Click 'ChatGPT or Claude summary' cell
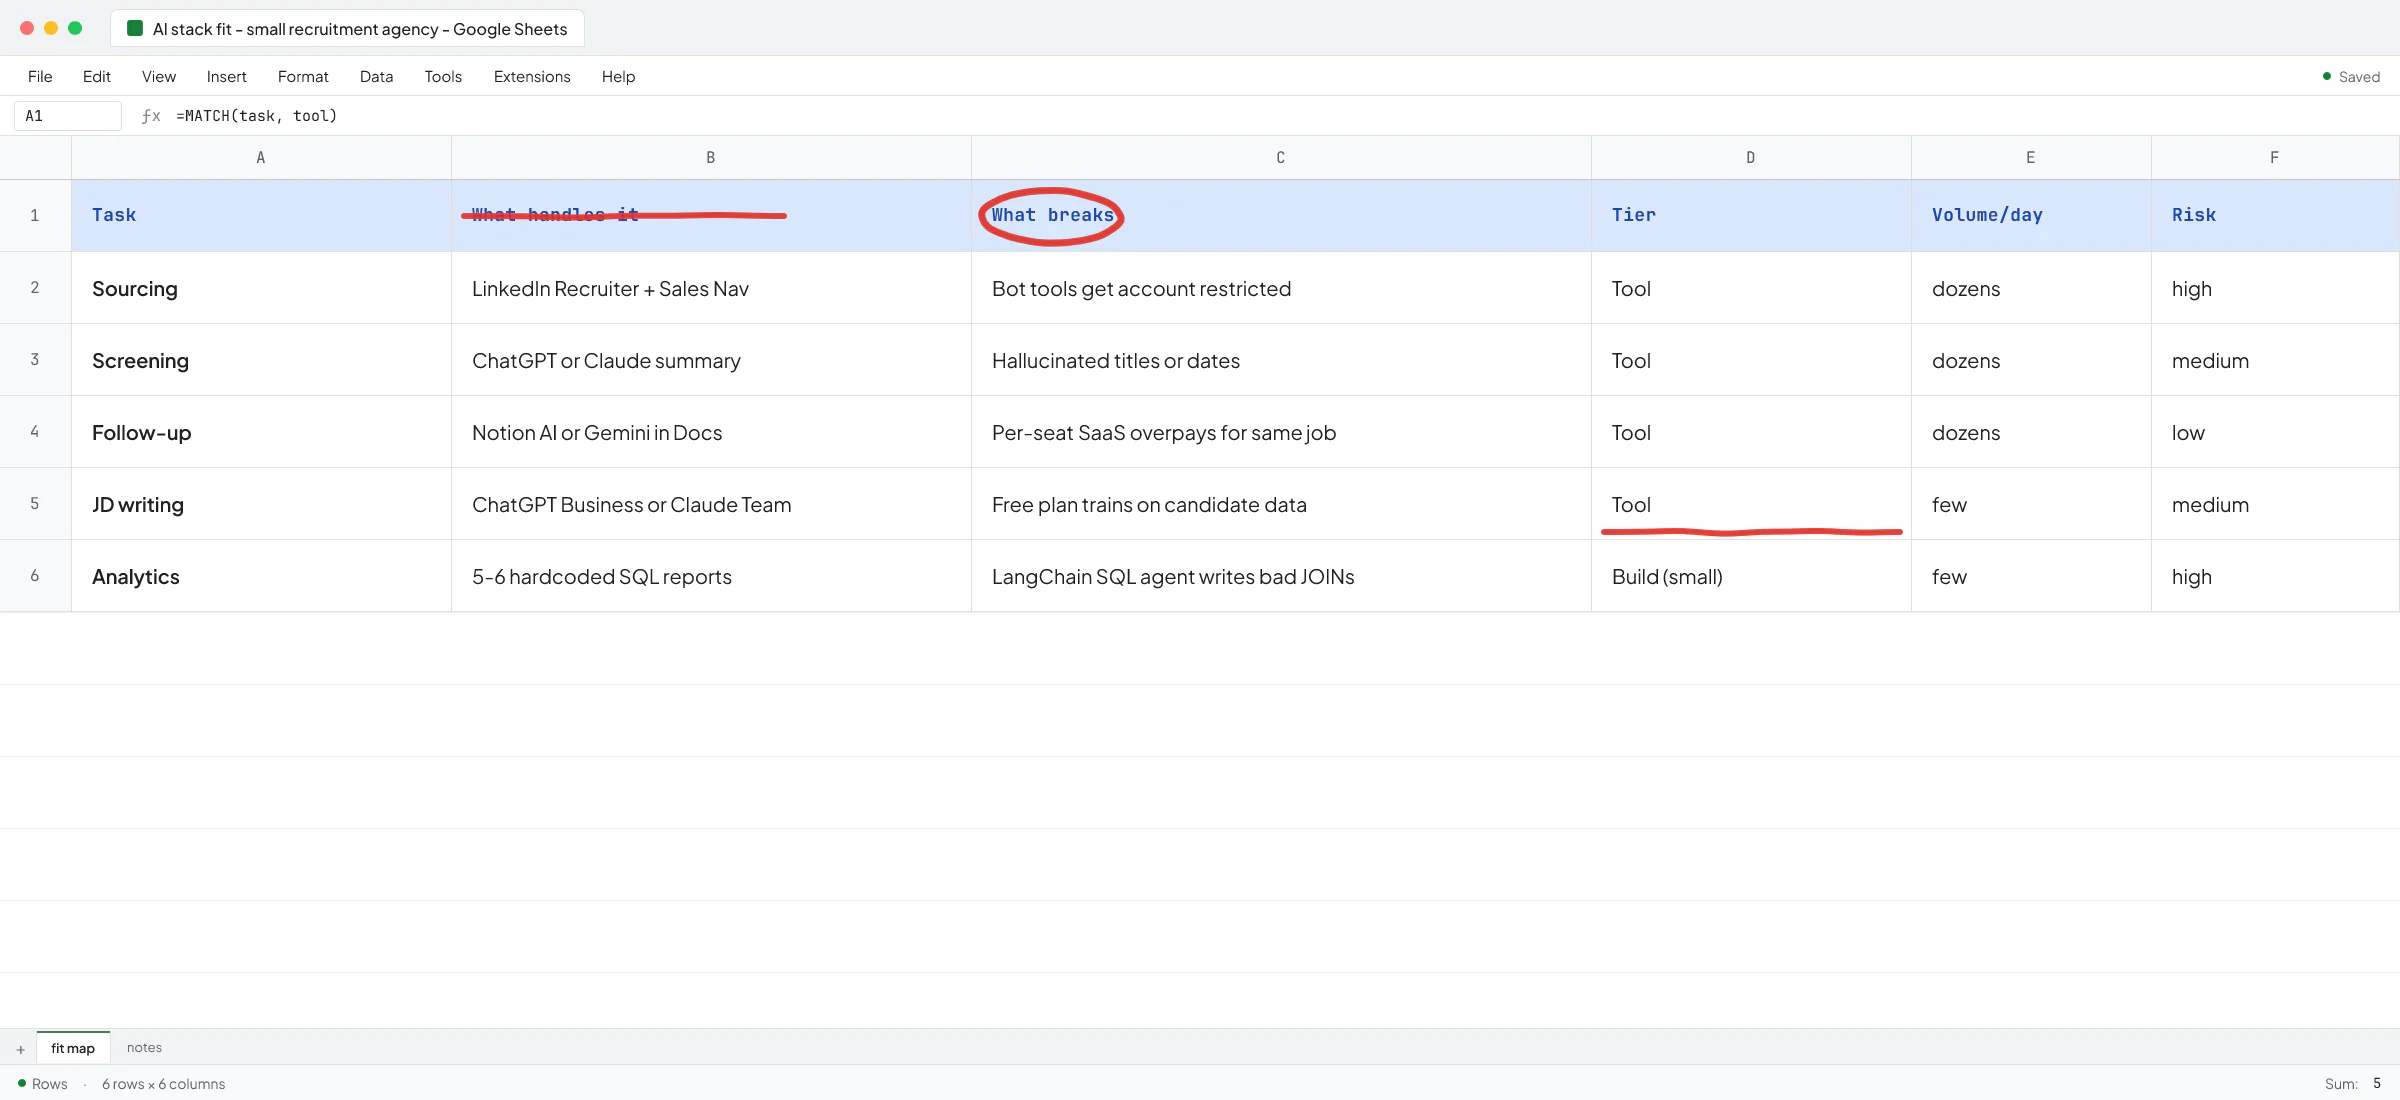 coord(711,360)
